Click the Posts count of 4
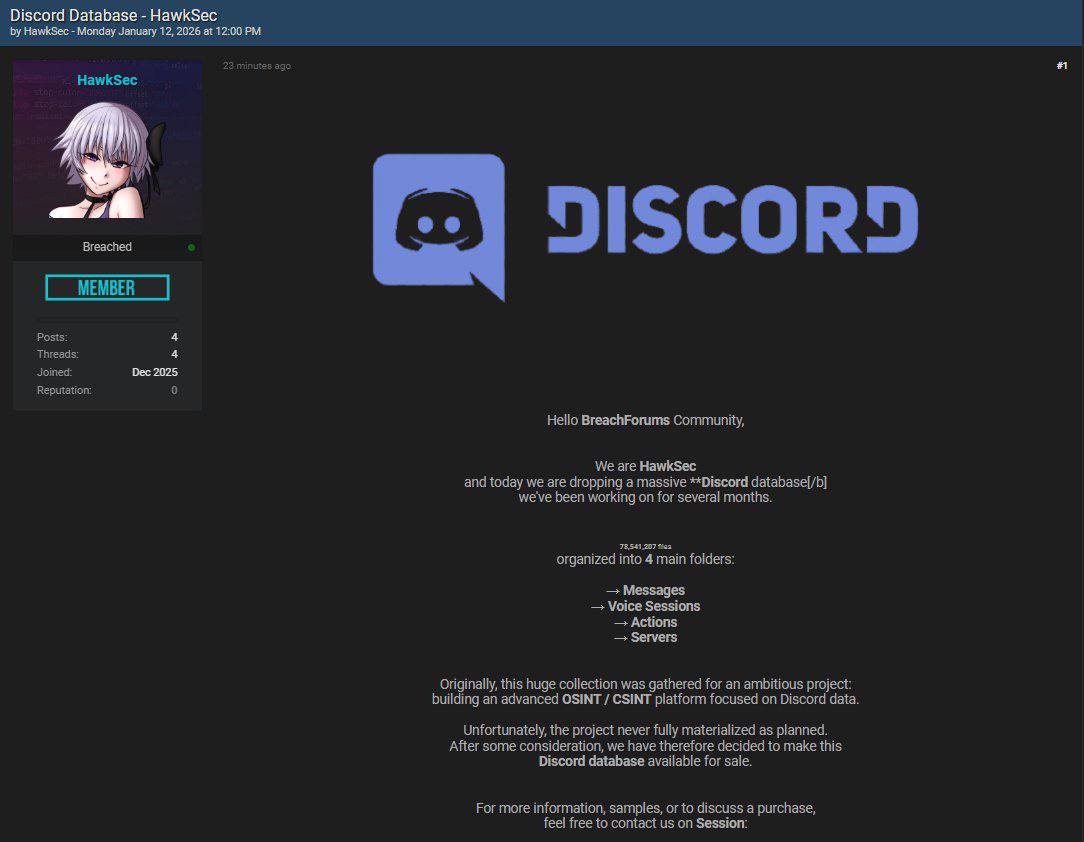Image resolution: width=1084 pixels, height=842 pixels. click(x=173, y=337)
